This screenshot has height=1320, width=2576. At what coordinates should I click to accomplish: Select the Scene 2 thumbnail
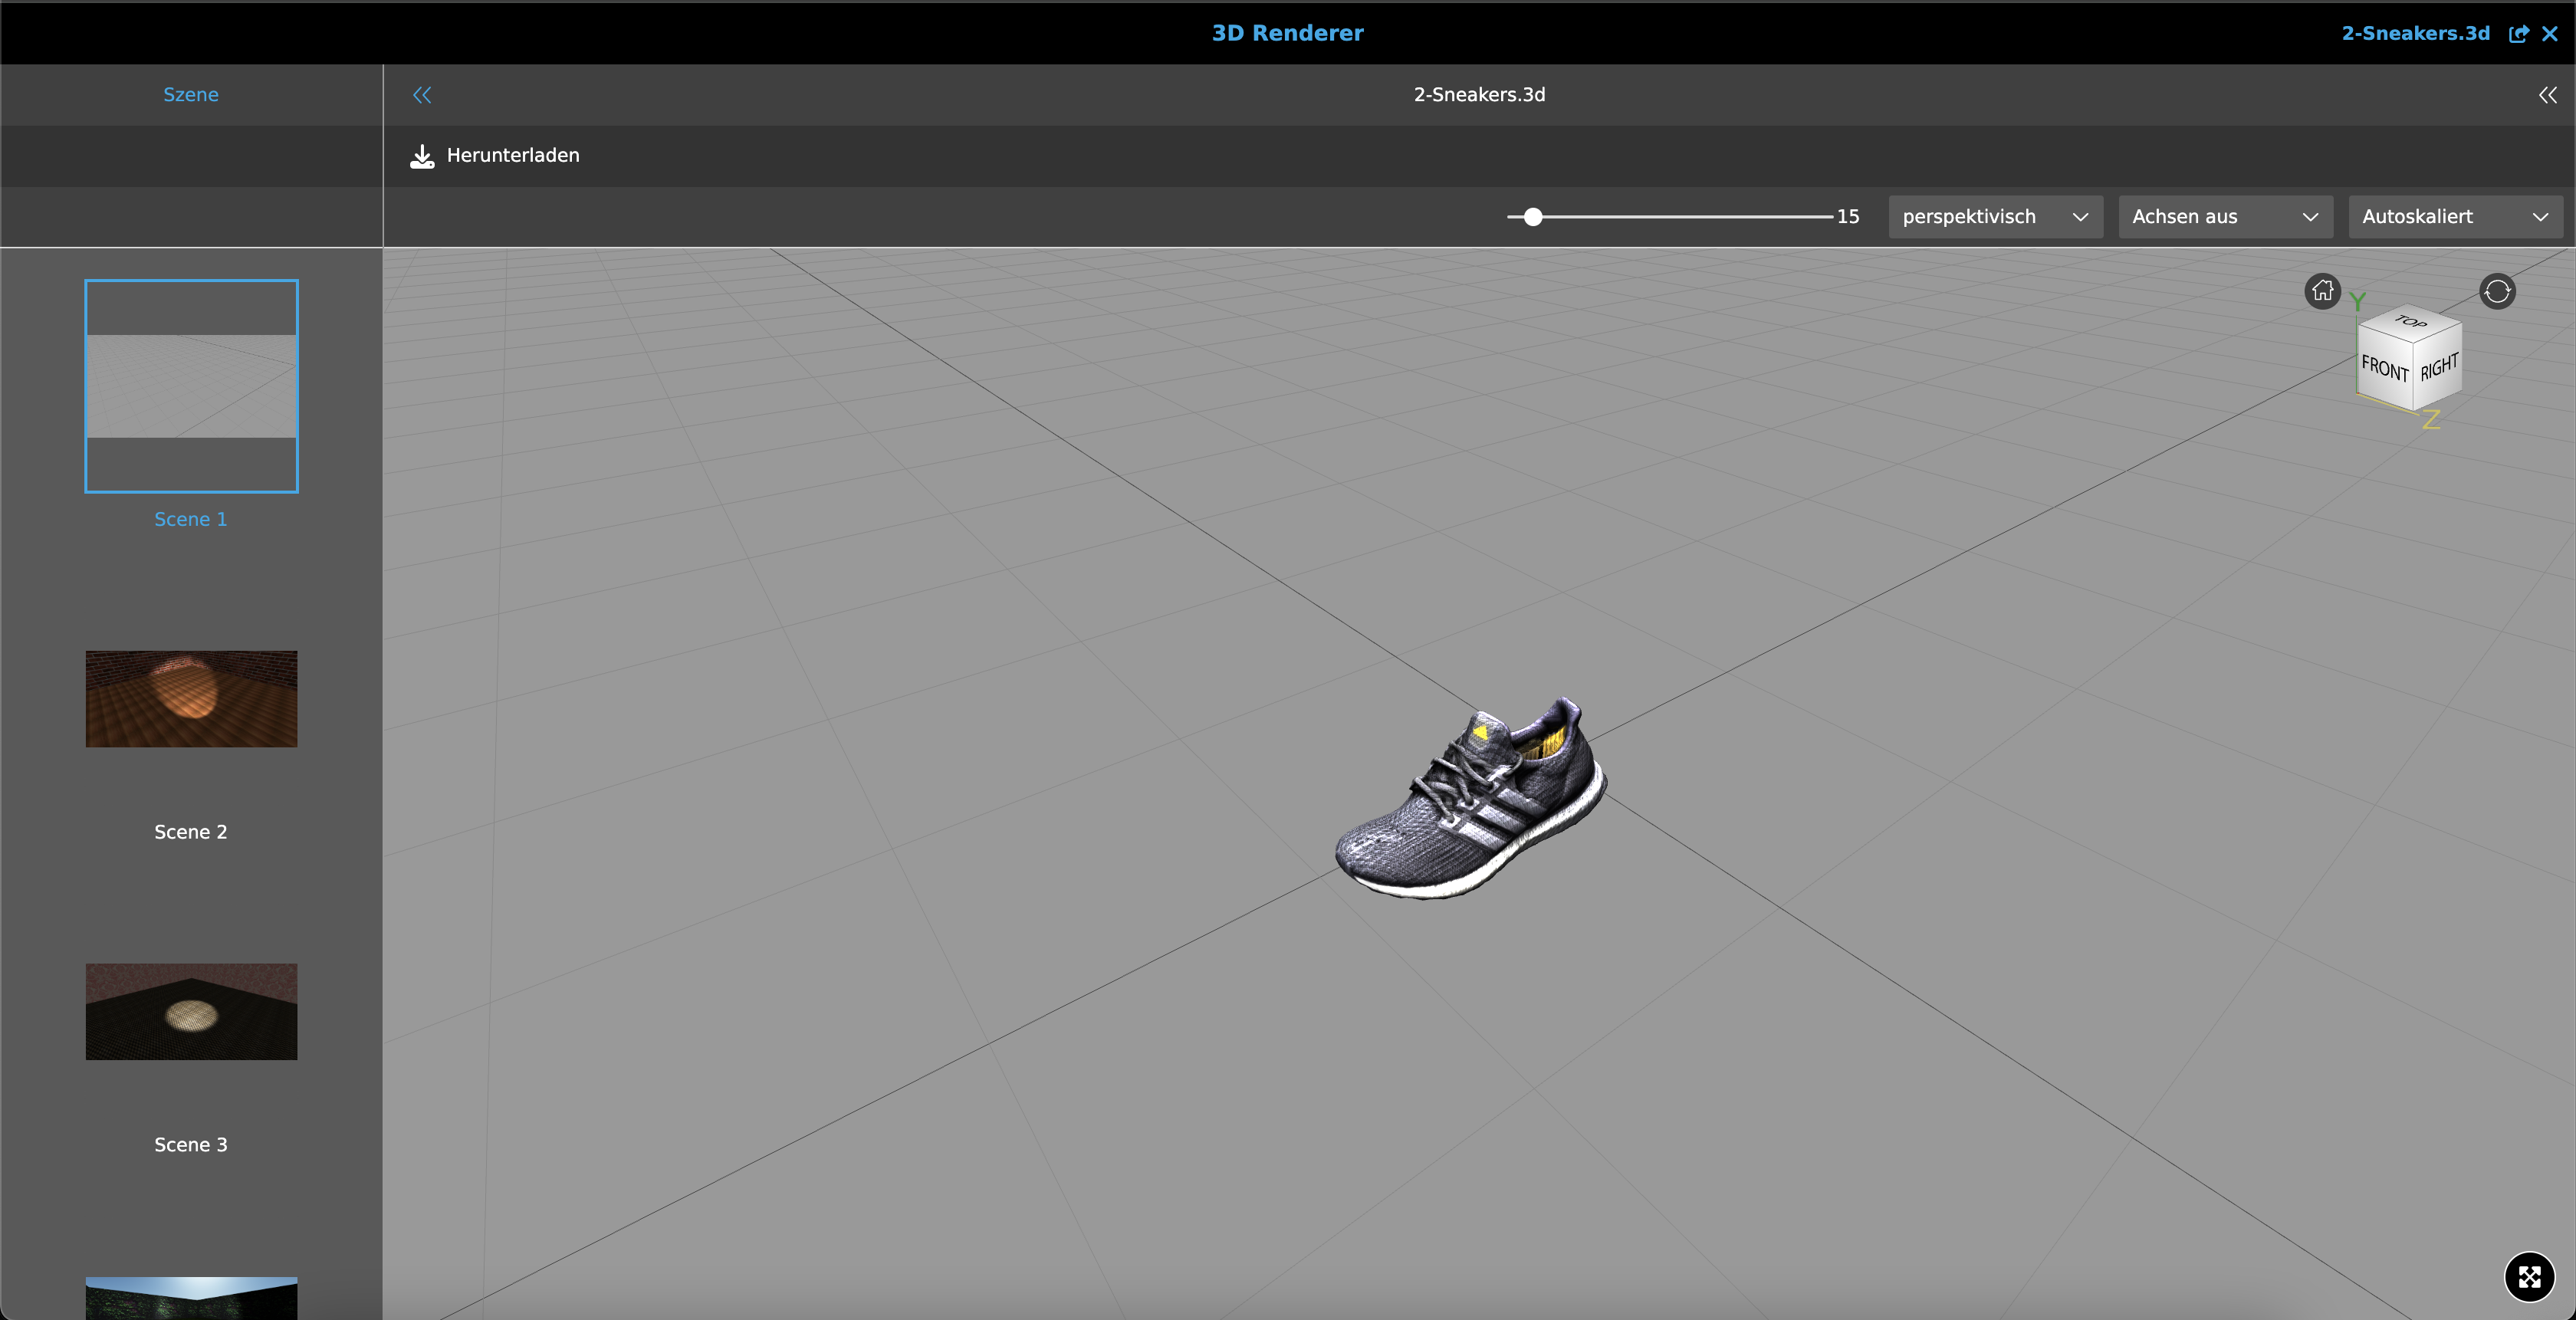(x=191, y=699)
